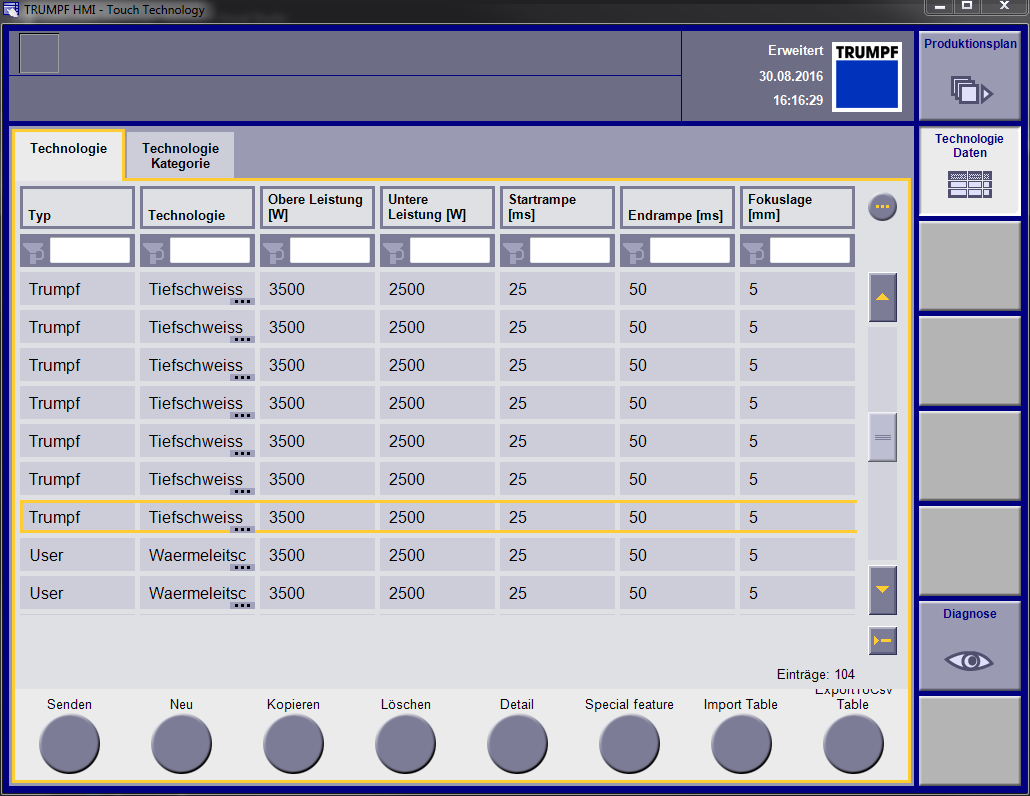Click the Typ column header

coord(78,208)
